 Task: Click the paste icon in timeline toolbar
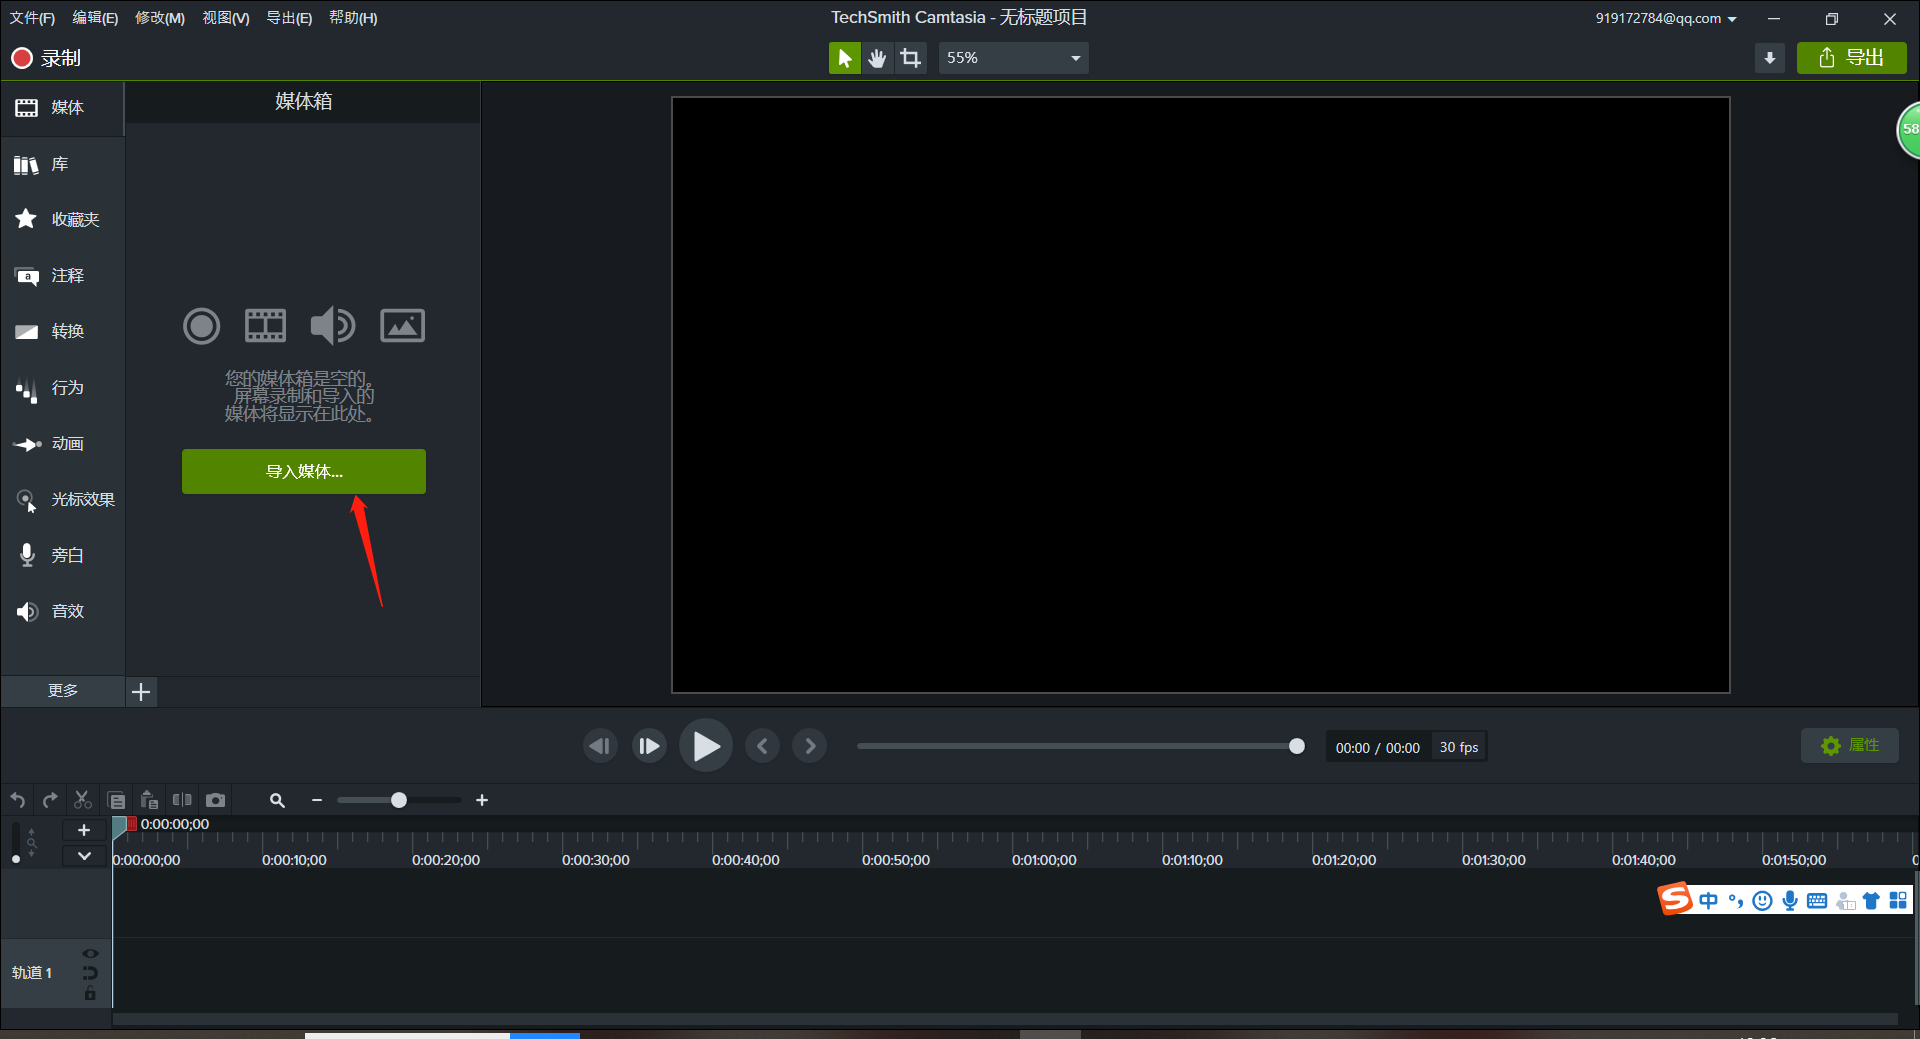coord(149,800)
